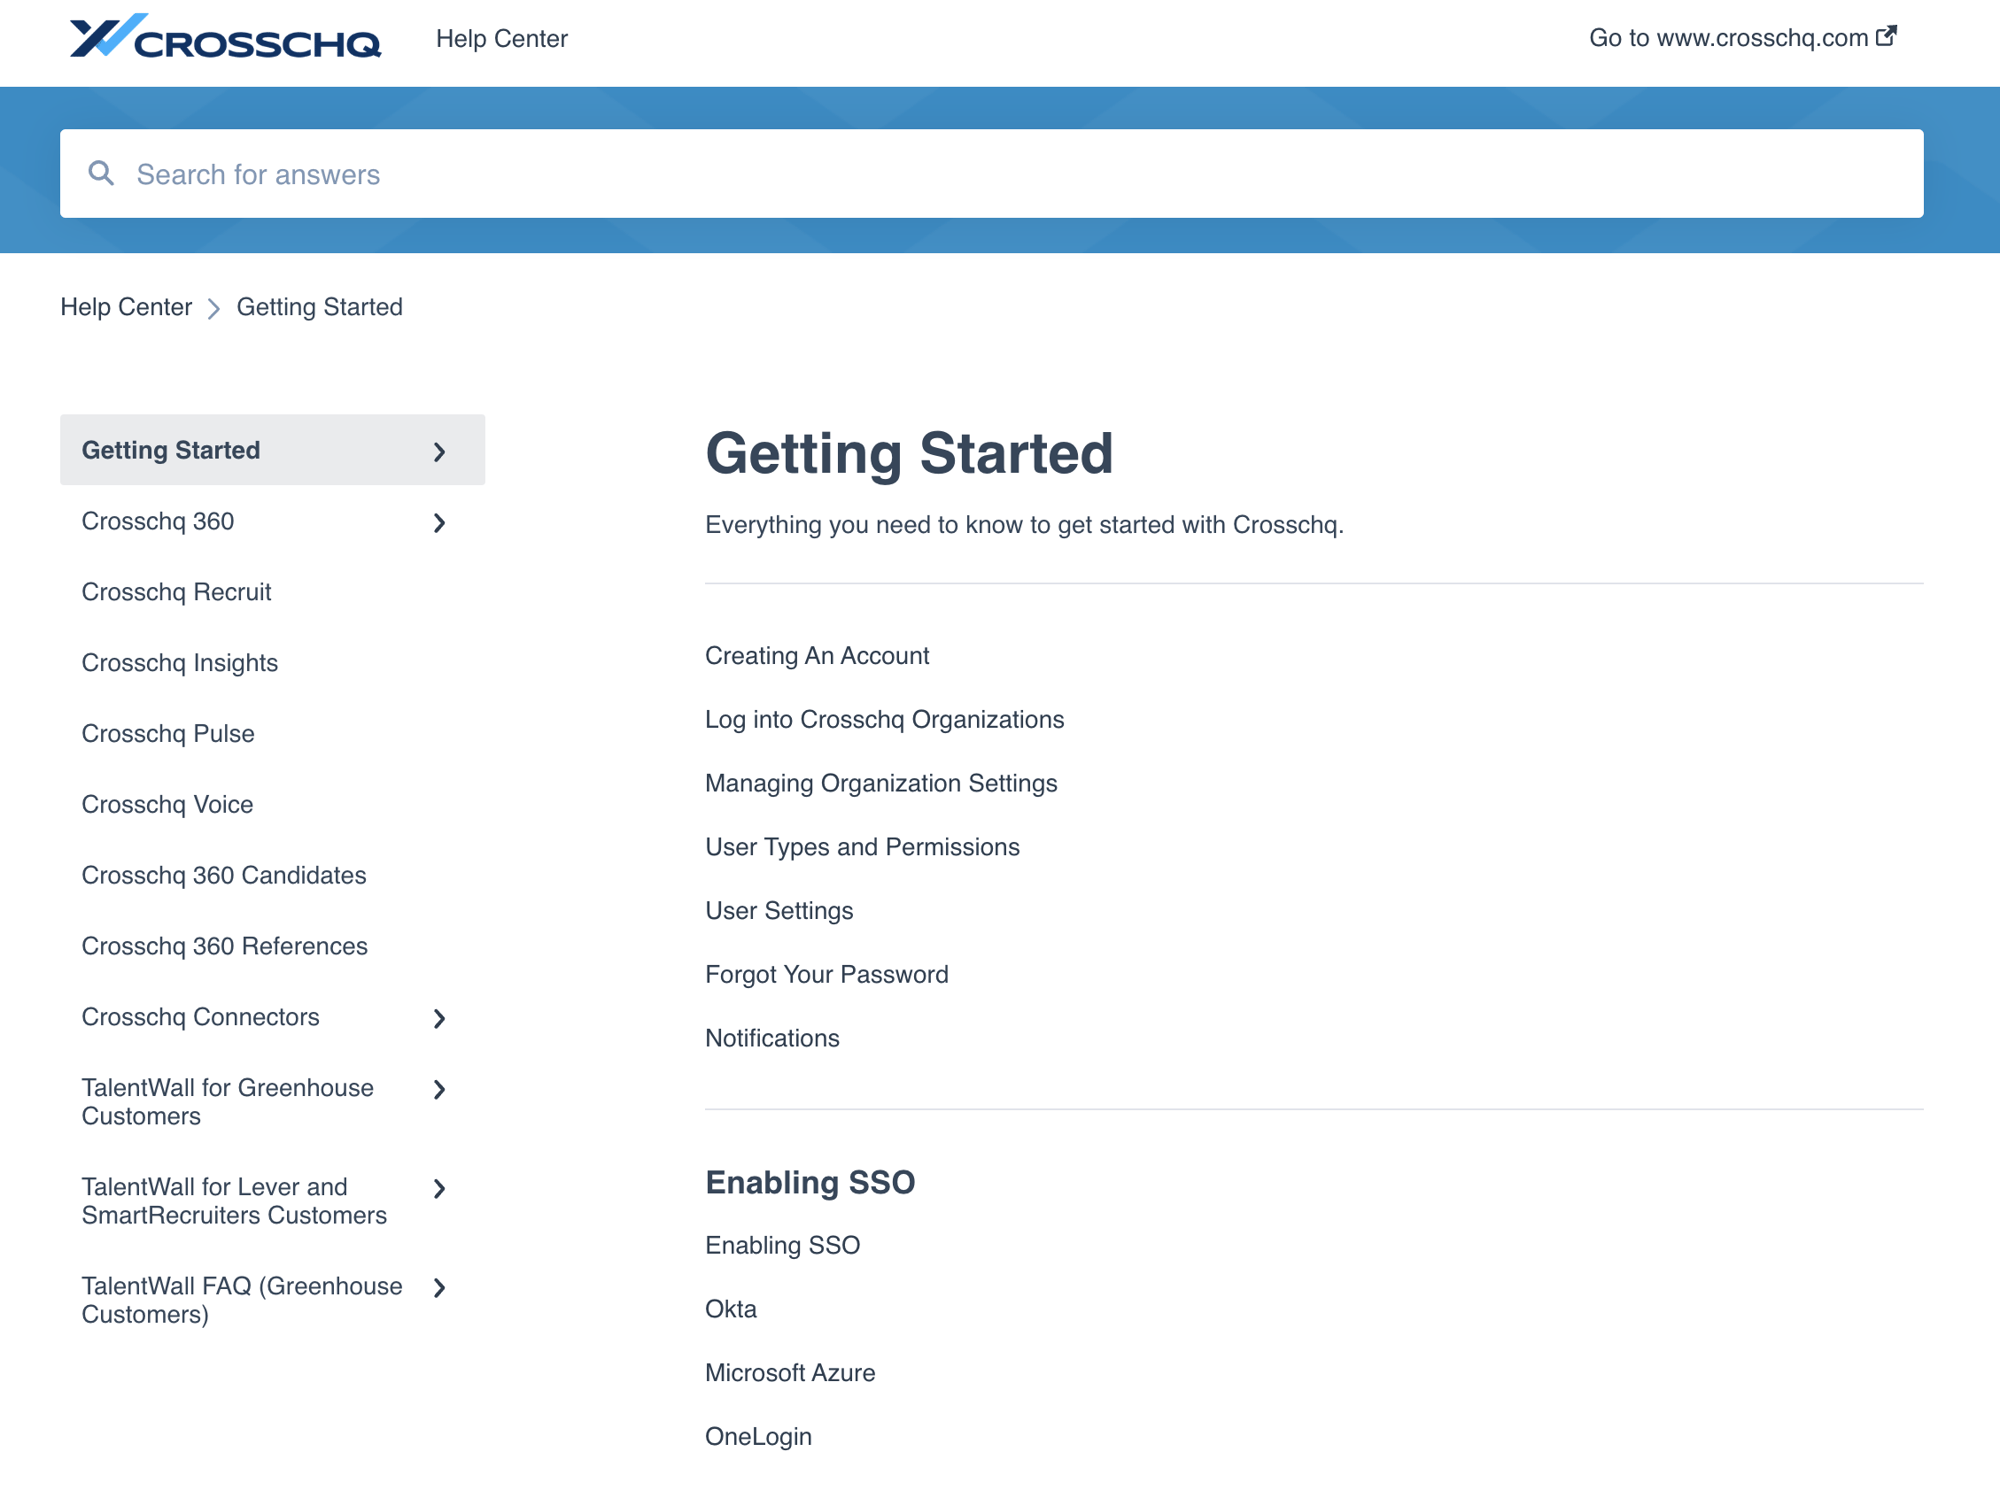2000x1498 pixels.
Task: Open the Okta SSO article
Action: (731, 1309)
